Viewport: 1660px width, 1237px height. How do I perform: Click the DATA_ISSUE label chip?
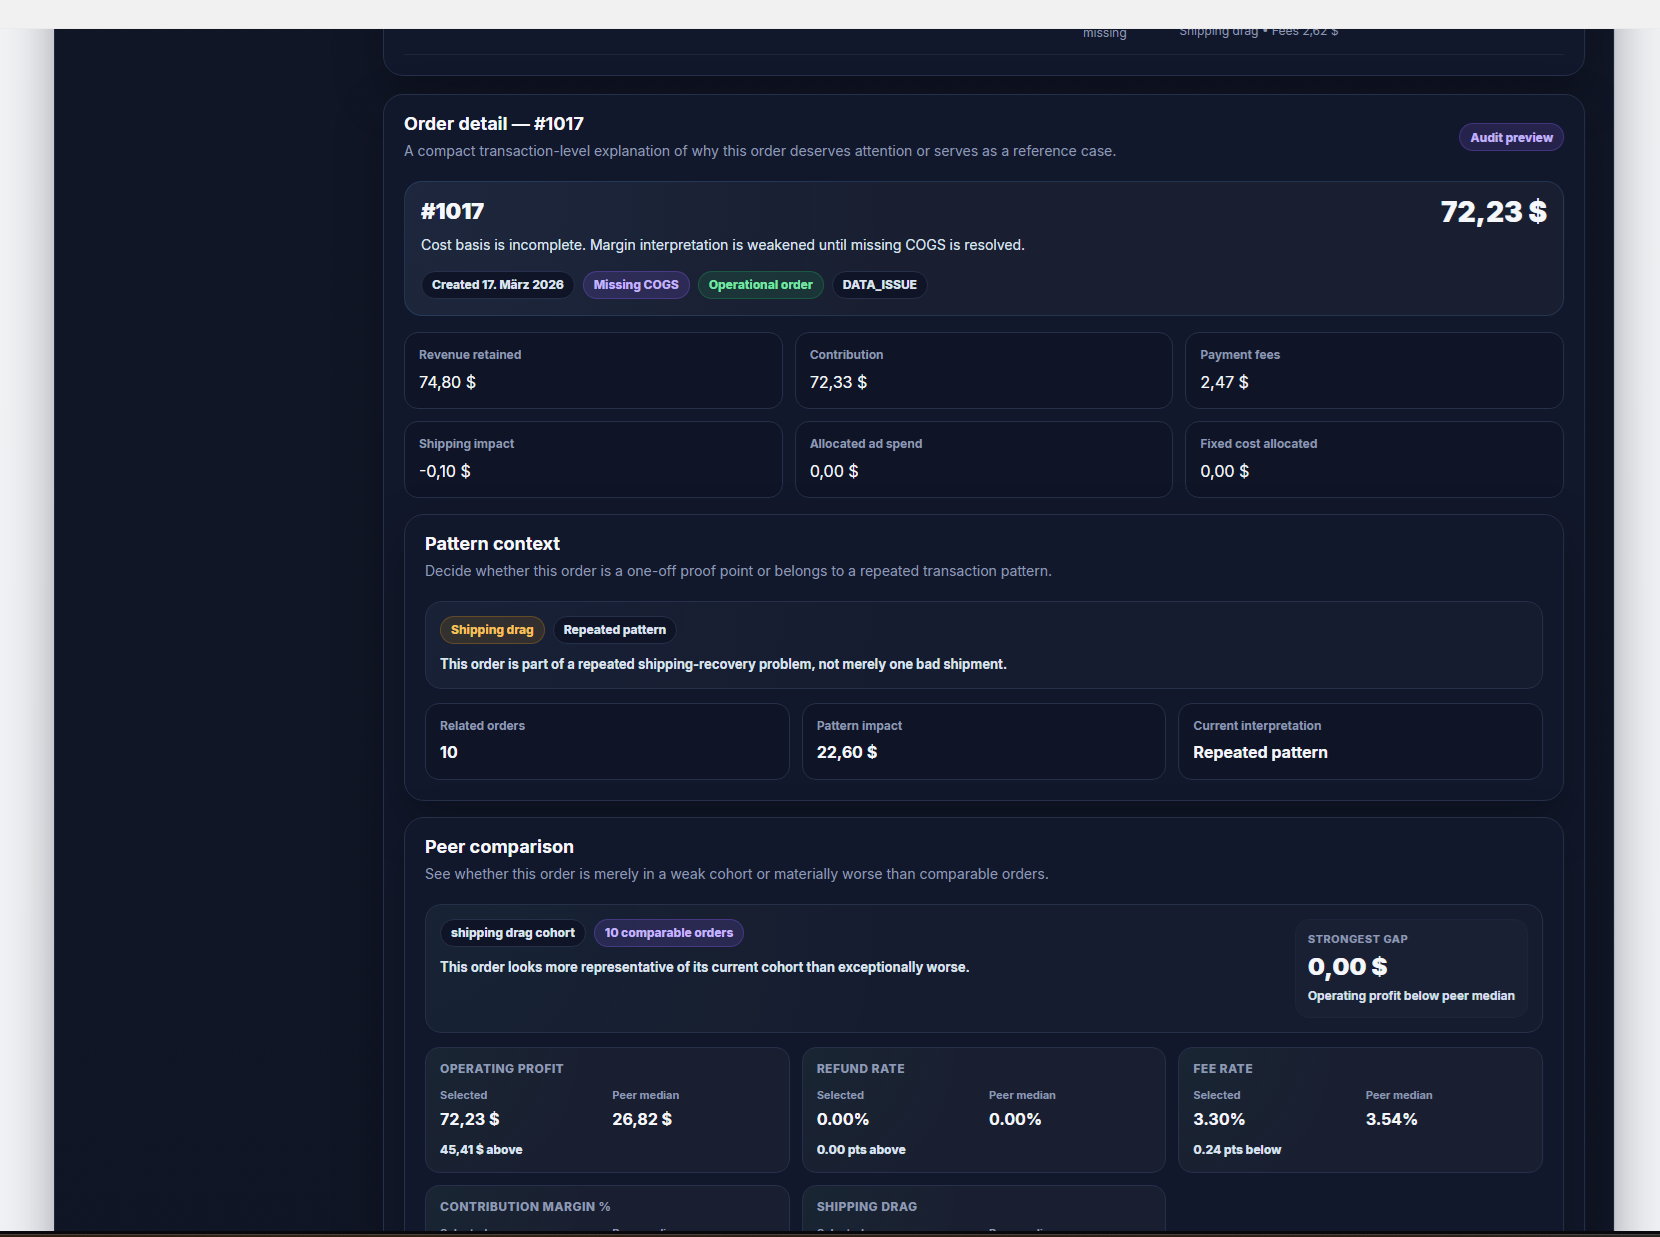click(x=879, y=285)
